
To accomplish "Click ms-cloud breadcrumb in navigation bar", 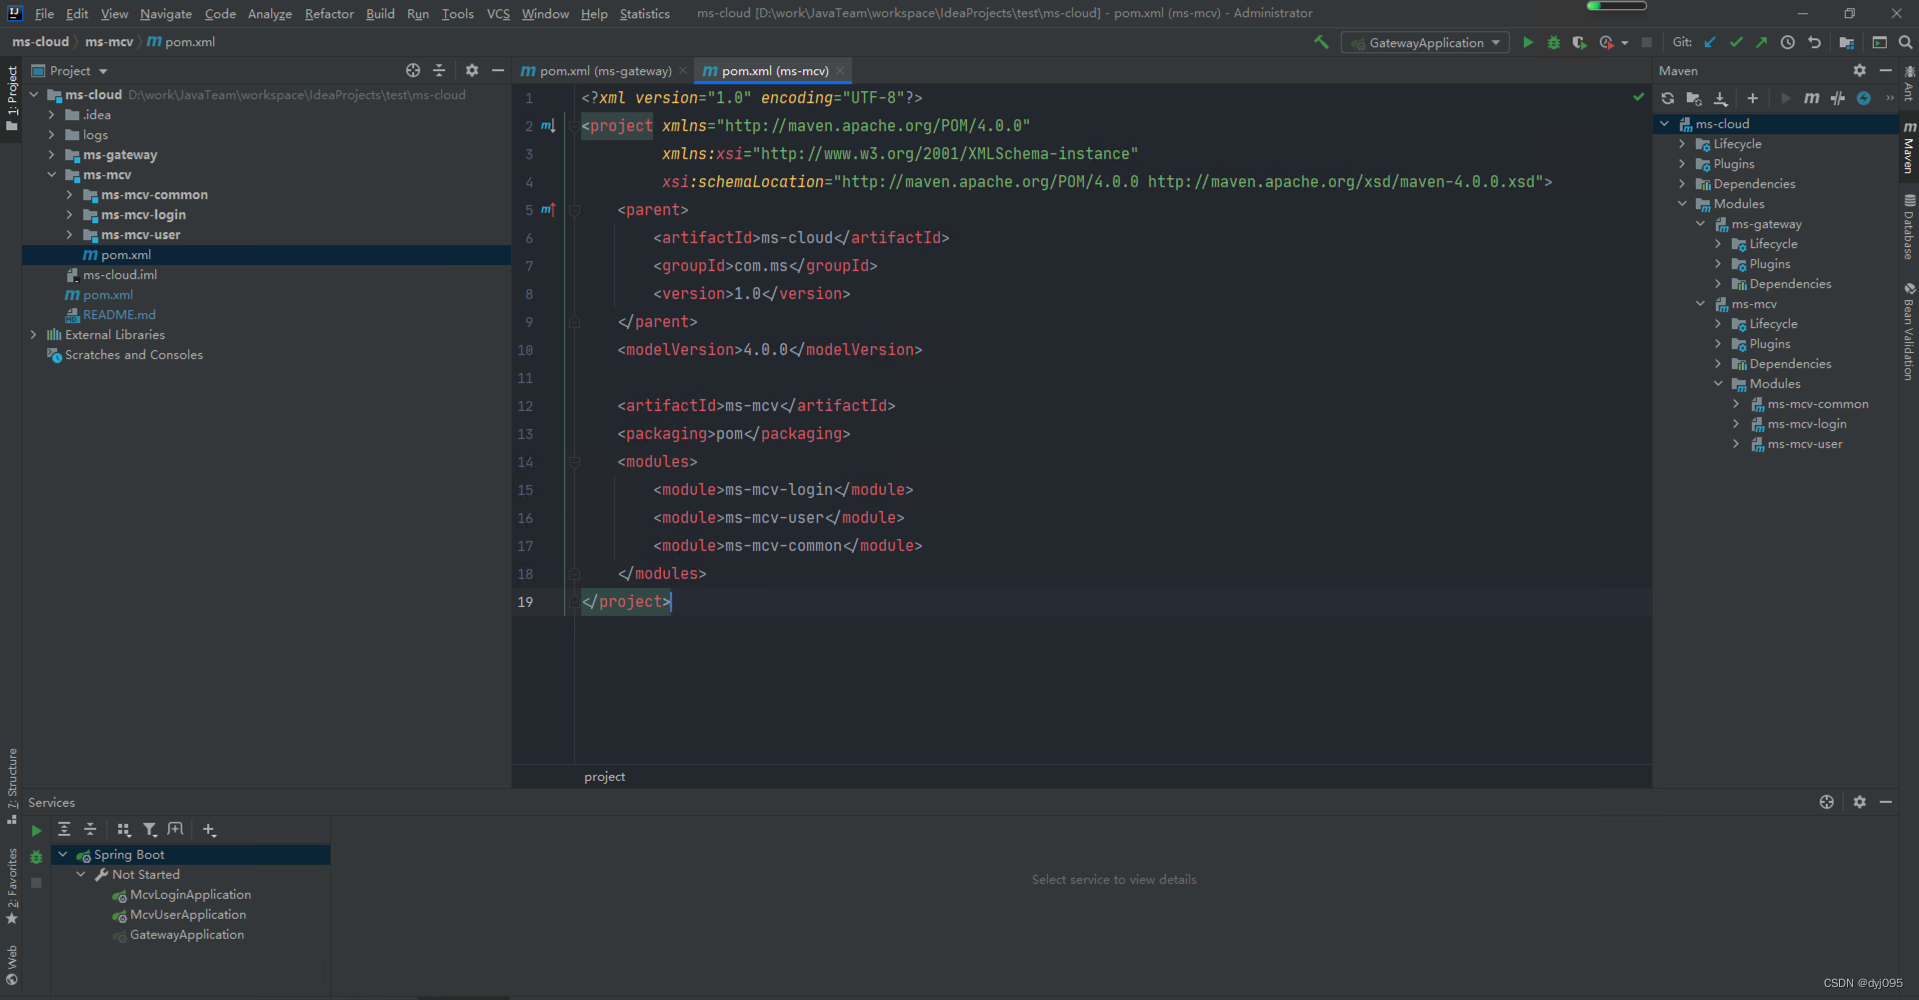I will pos(40,42).
